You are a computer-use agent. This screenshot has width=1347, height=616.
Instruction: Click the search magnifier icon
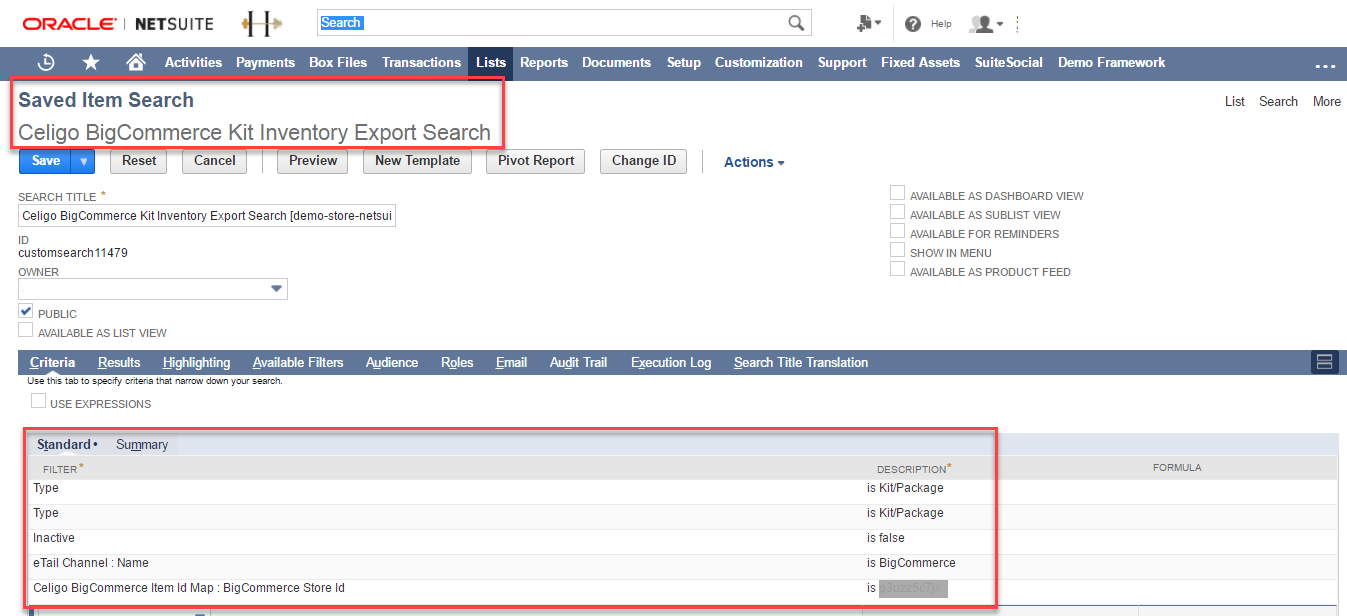(x=796, y=23)
